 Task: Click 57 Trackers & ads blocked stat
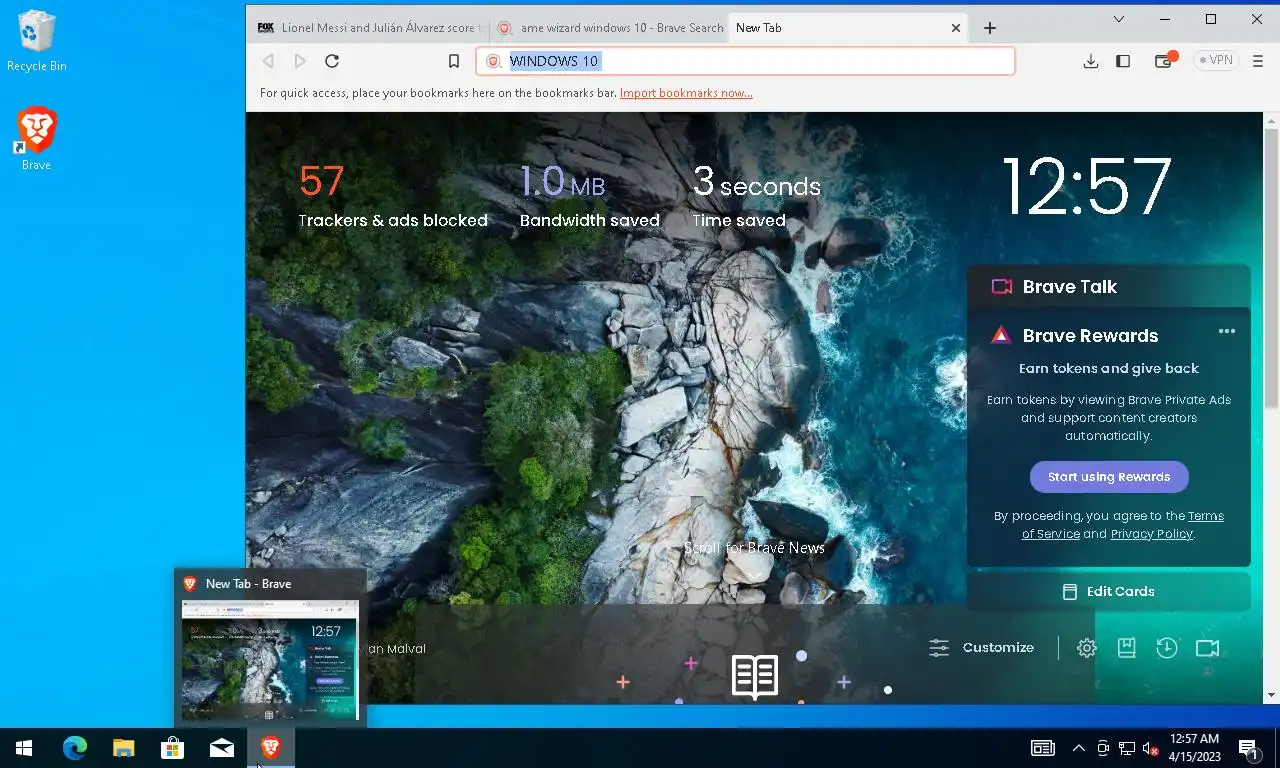click(393, 196)
